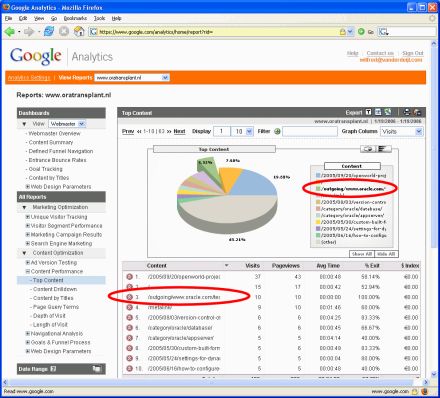Expand Navigational Analysis
440x398 pixels.
click(28, 333)
